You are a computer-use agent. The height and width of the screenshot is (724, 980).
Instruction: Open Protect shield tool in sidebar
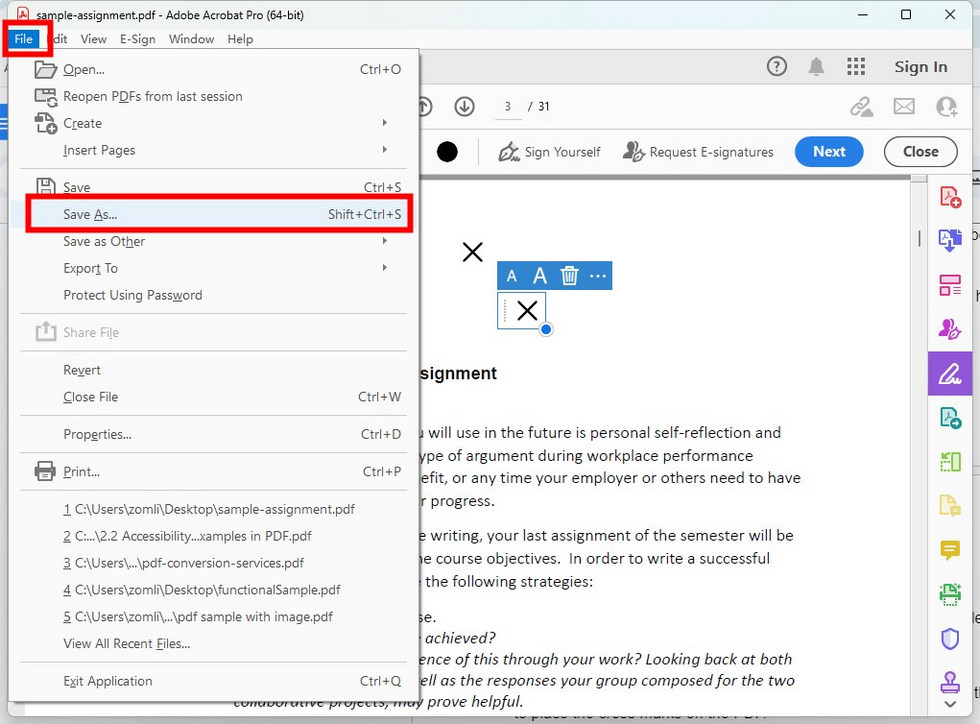click(950, 639)
